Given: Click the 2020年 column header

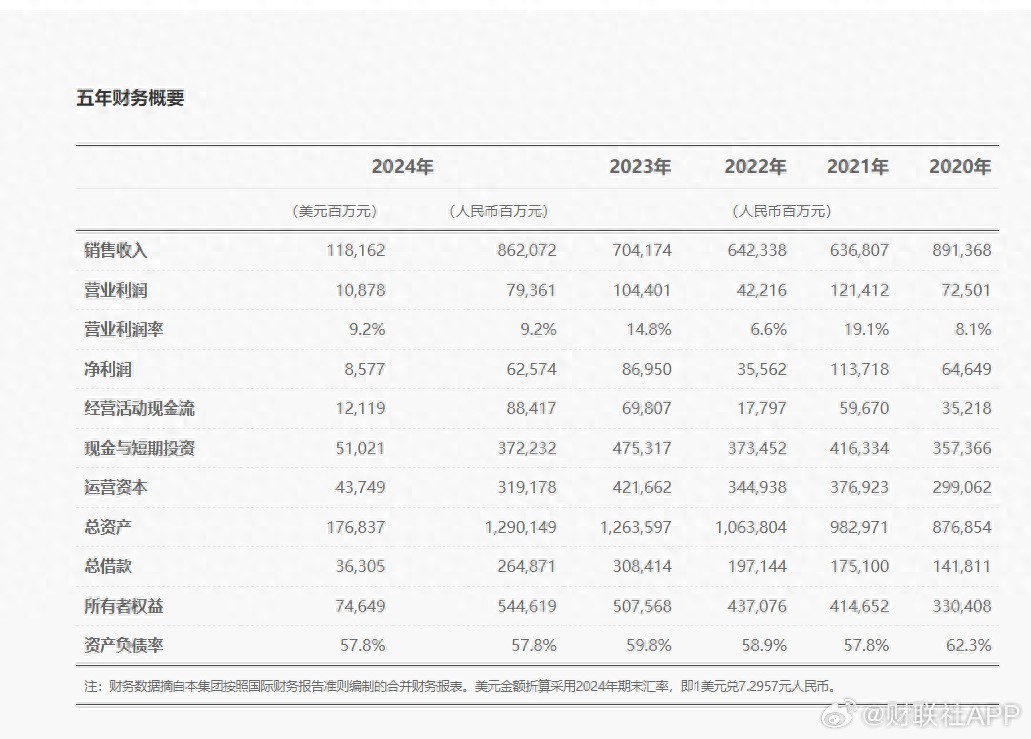Looking at the screenshot, I should click(960, 167).
